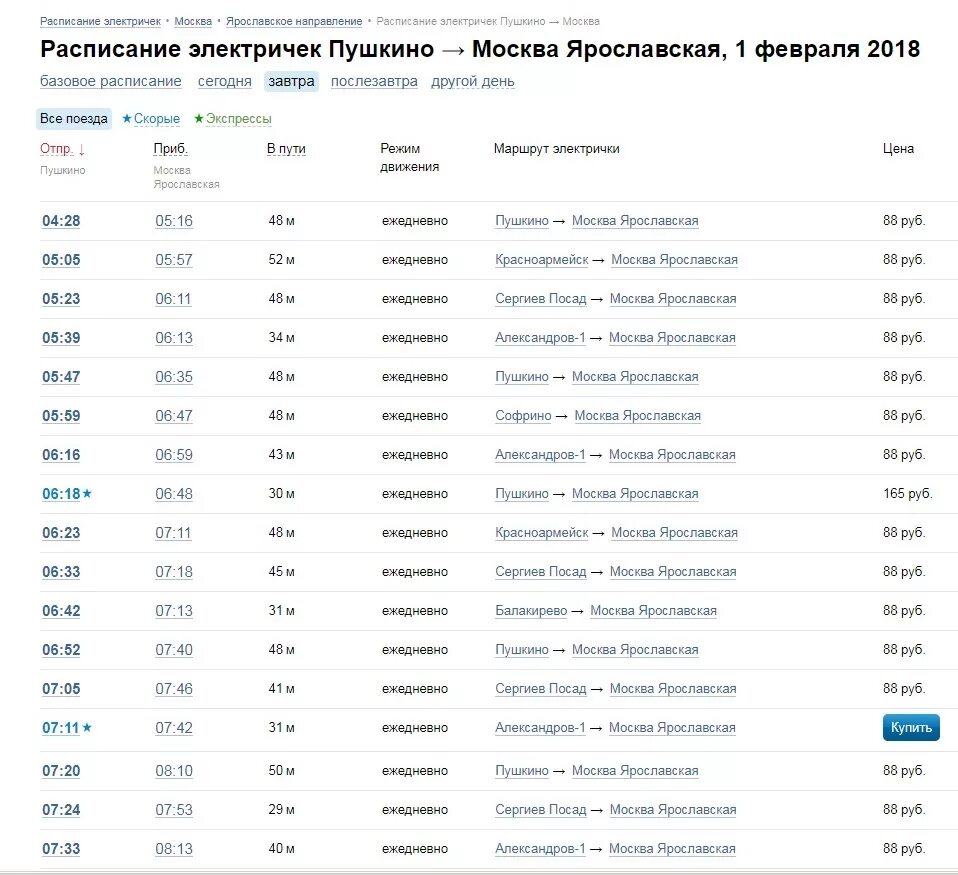
Task: Open Красноармейск station in 05:05 row
Action: 542,260
